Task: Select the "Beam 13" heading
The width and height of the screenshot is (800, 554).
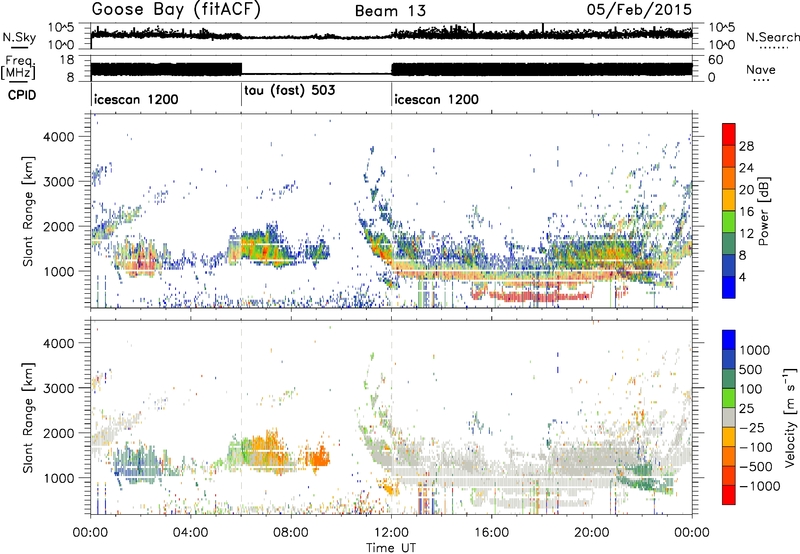Action: (390, 11)
